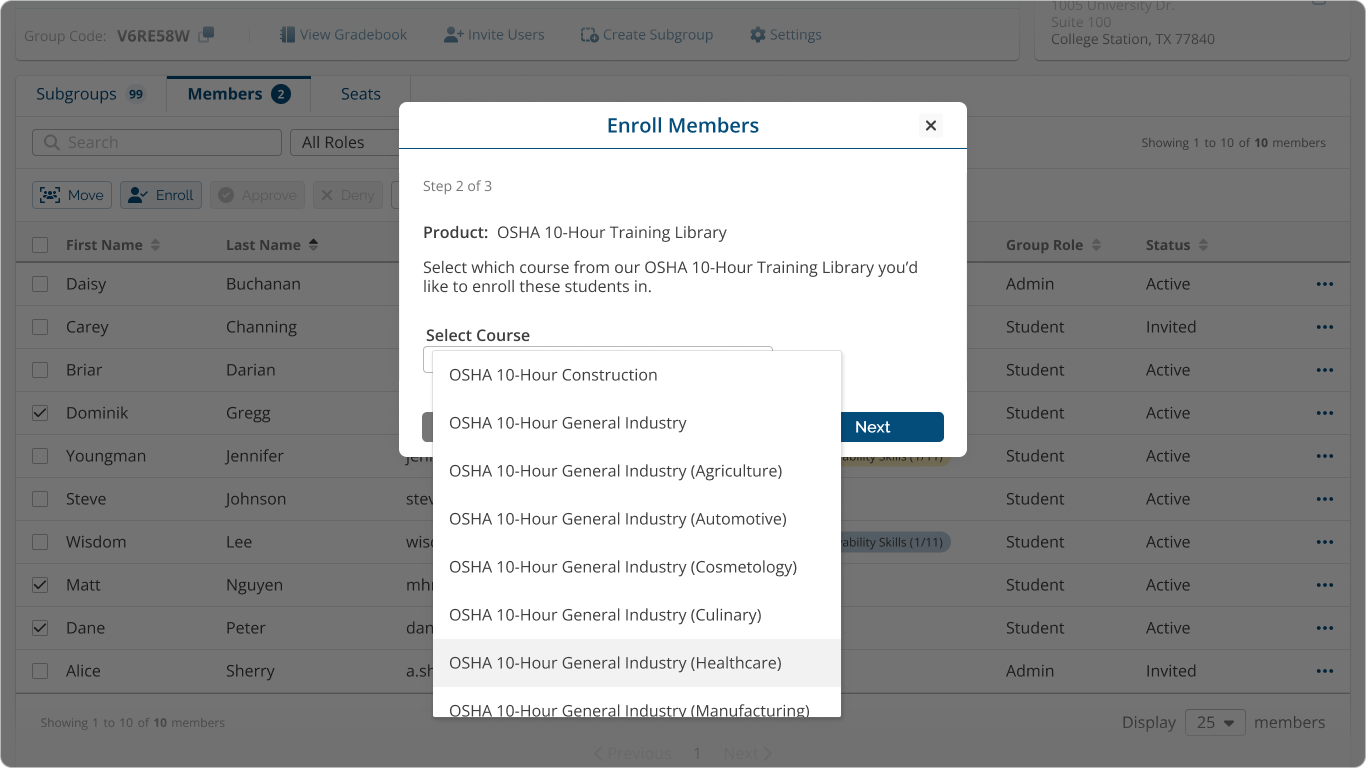Open the Seats tab
Image resolution: width=1366 pixels, height=768 pixels.
click(x=360, y=93)
